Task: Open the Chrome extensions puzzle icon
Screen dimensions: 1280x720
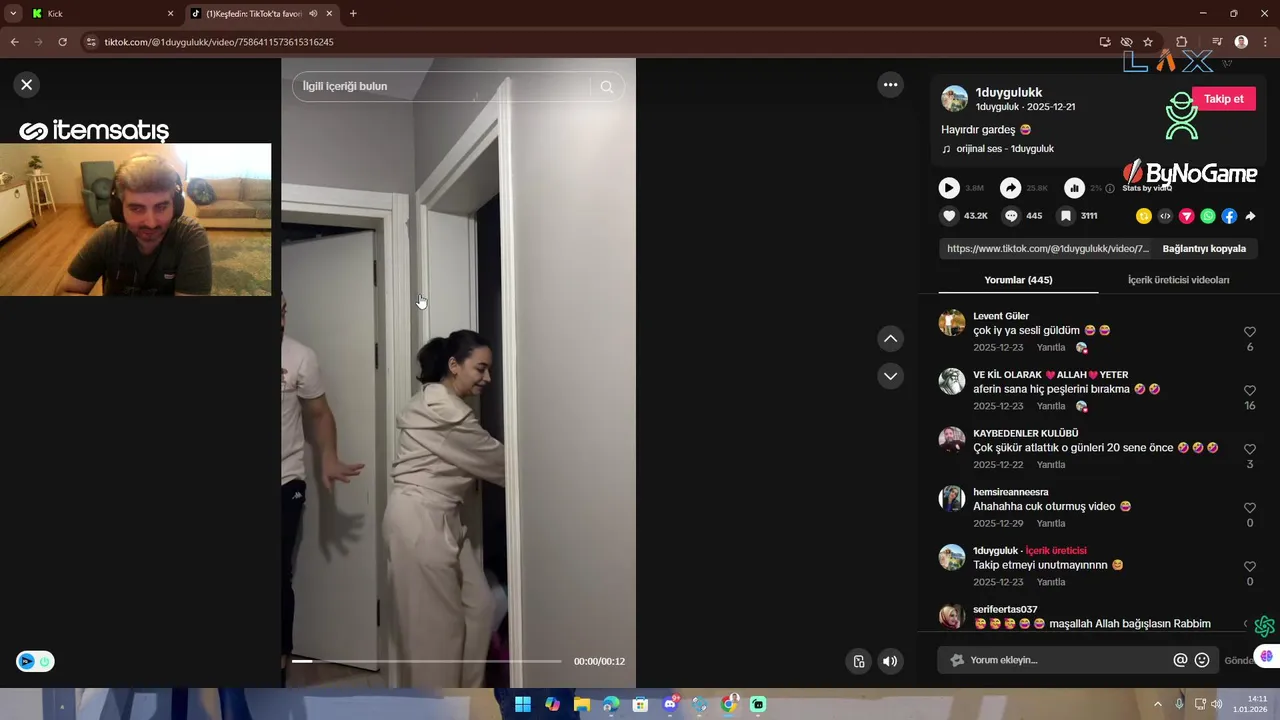Action: [1182, 42]
